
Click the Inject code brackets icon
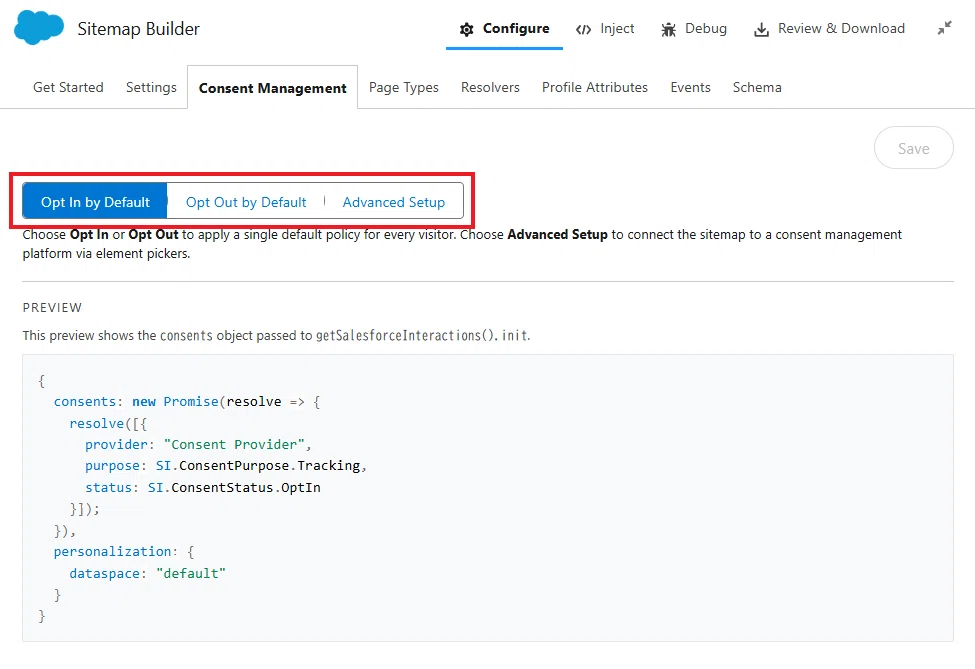pos(583,29)
